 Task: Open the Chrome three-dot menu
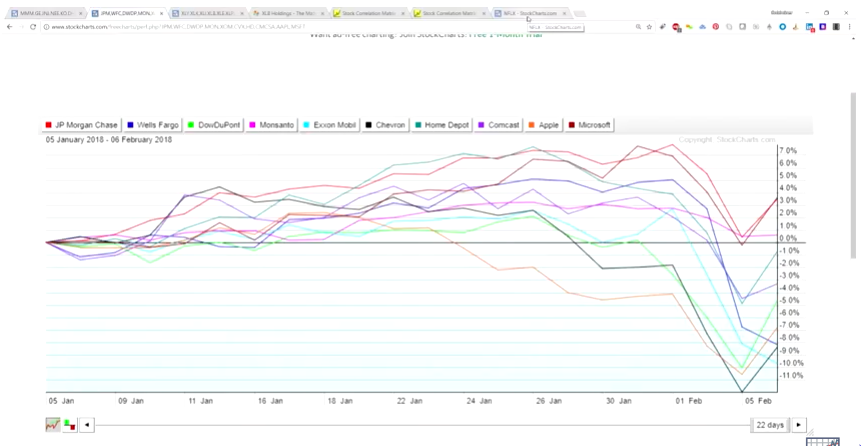coord(848,27)
